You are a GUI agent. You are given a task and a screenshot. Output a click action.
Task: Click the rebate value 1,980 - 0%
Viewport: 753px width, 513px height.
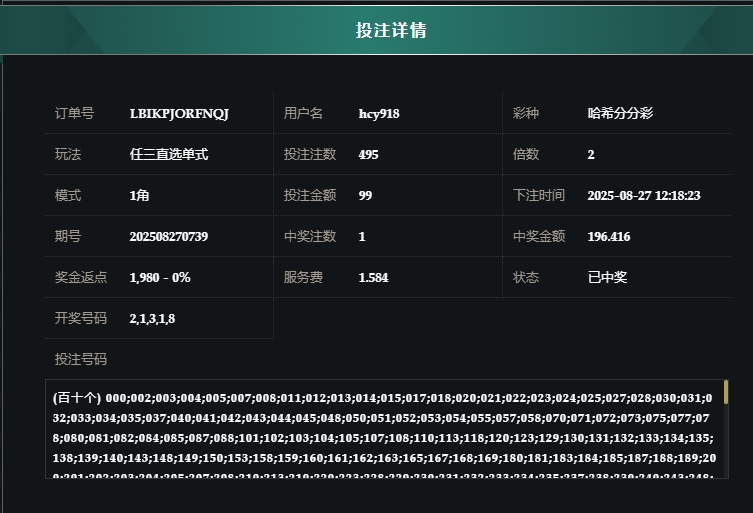[160, 278]
